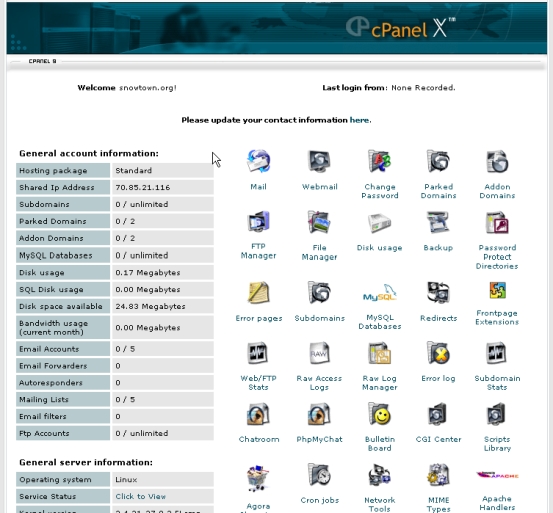The height and width of the screenshot is (513, 553).
Task: Open the Webmail icon
Action: pyautogui.click(x=320, y=161)
